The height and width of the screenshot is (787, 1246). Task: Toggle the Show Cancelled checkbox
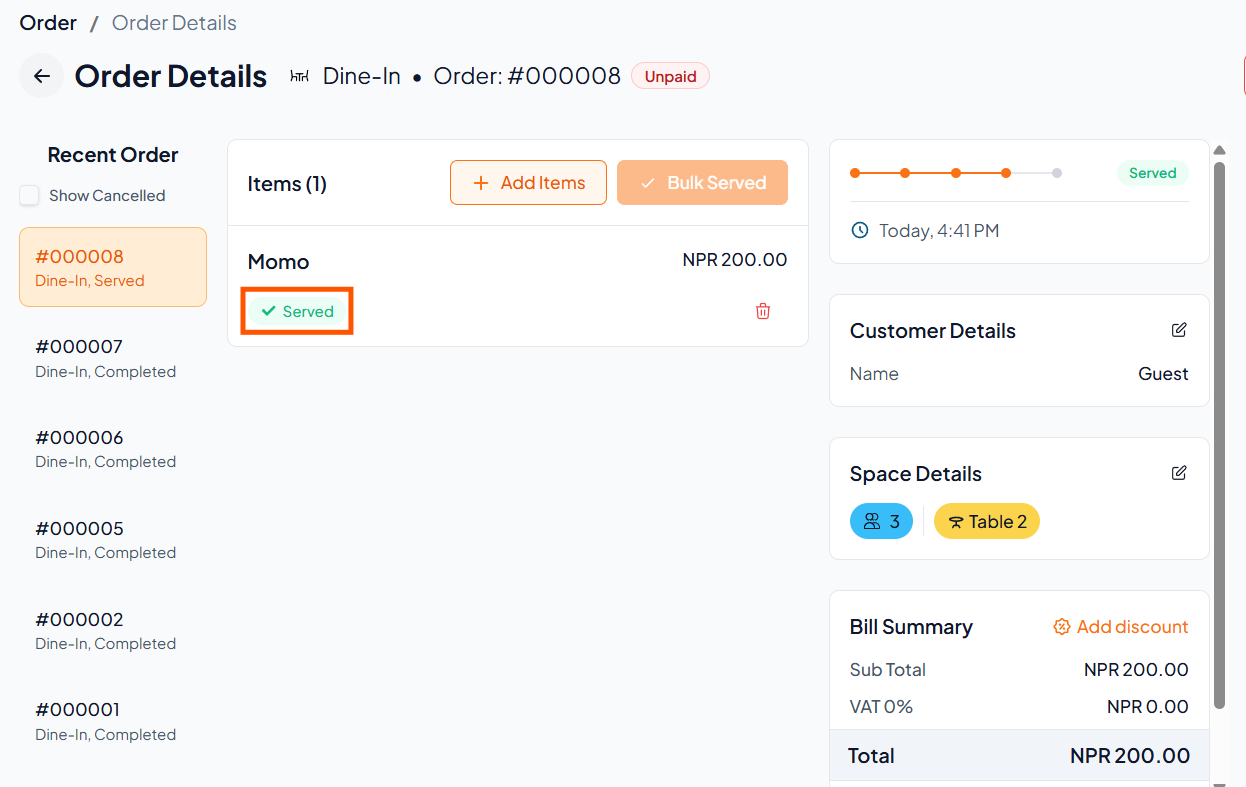click(x=30, y=196)
